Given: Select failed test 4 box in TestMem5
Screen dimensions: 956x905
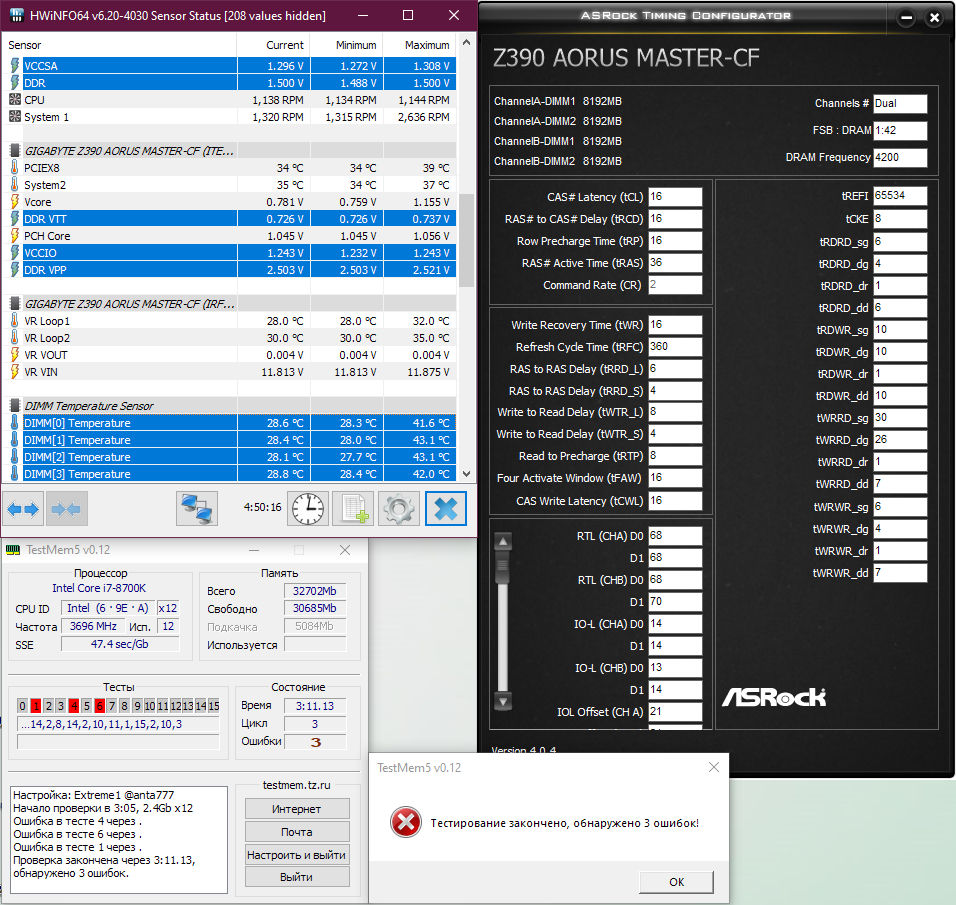Looking at the screenshot, I should 74,706.
